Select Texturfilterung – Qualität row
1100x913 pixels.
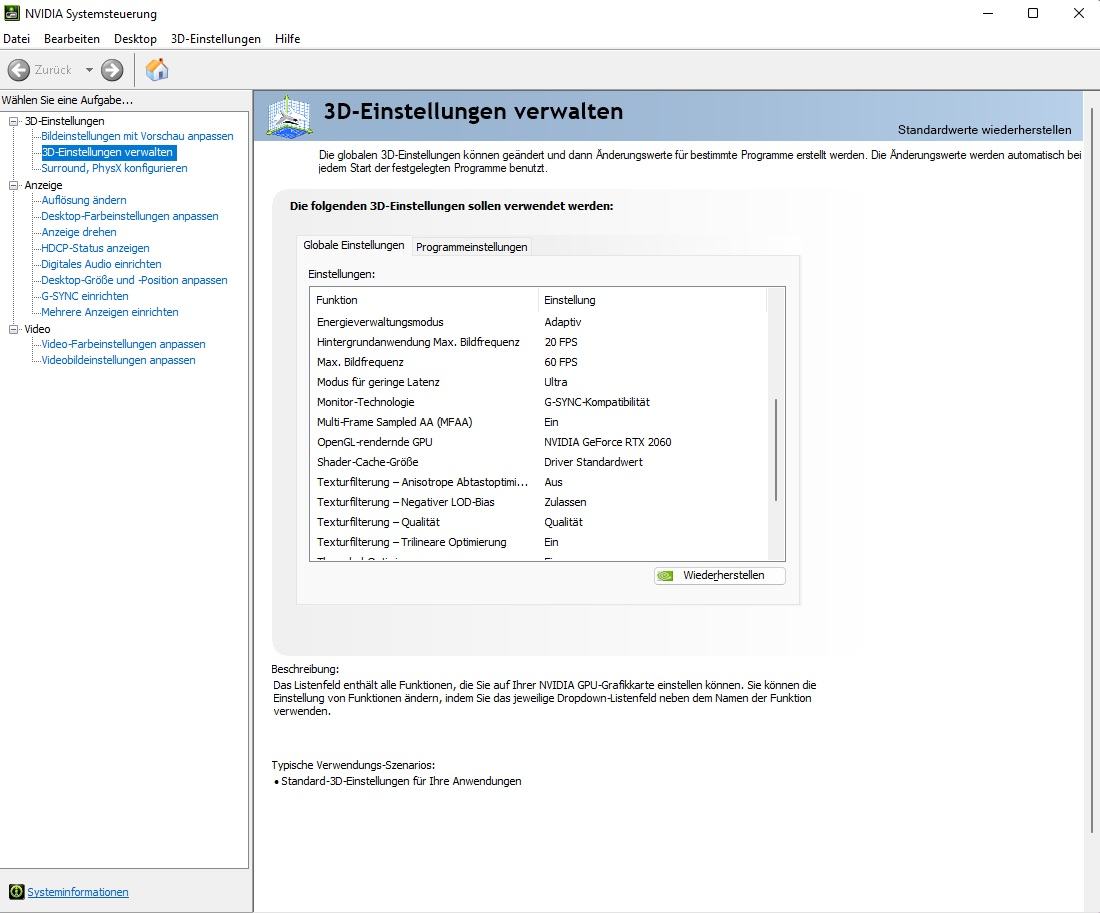[539, 522]
